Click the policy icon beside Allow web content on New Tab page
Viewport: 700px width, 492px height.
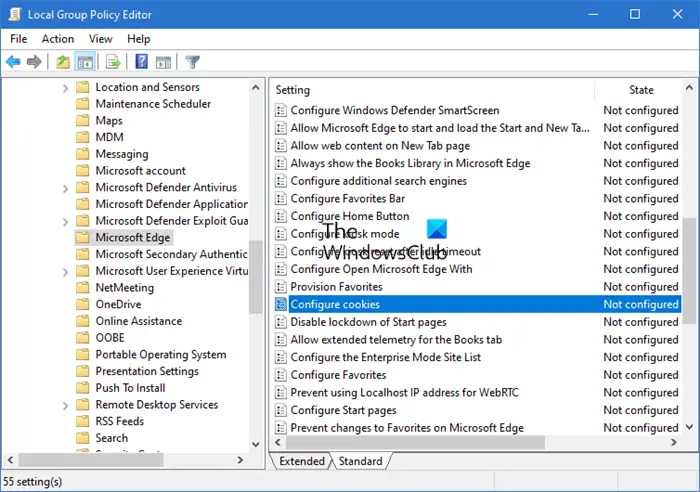280,146
